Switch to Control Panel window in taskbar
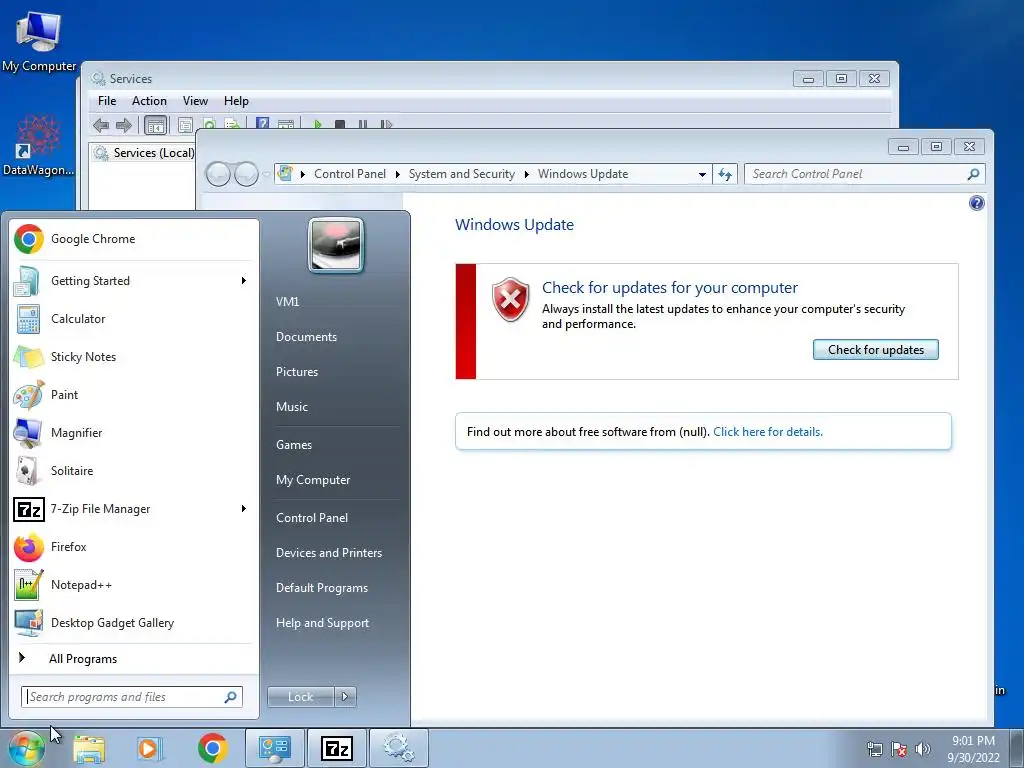1024x768 pixels. [274, 748]
